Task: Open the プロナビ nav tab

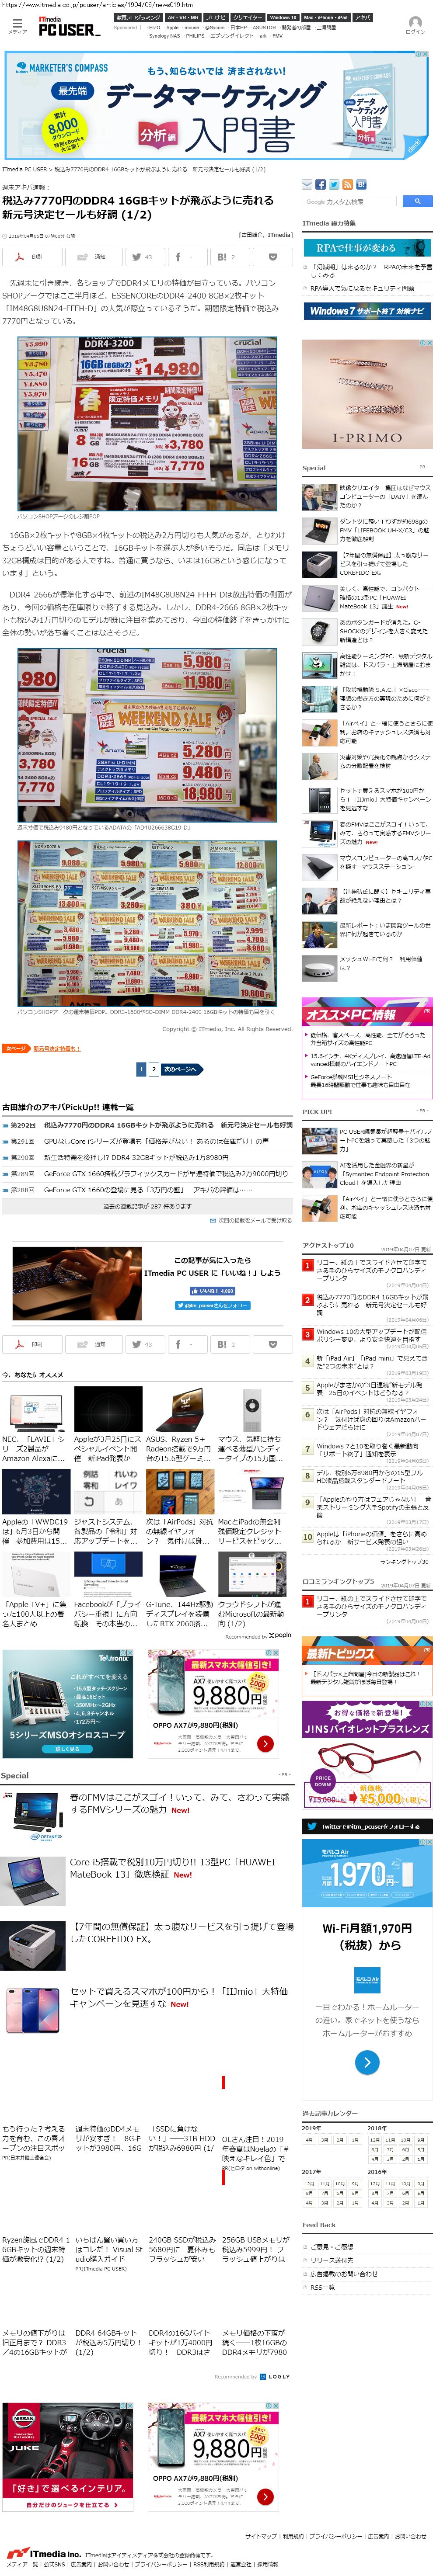Action: [216, 17]
